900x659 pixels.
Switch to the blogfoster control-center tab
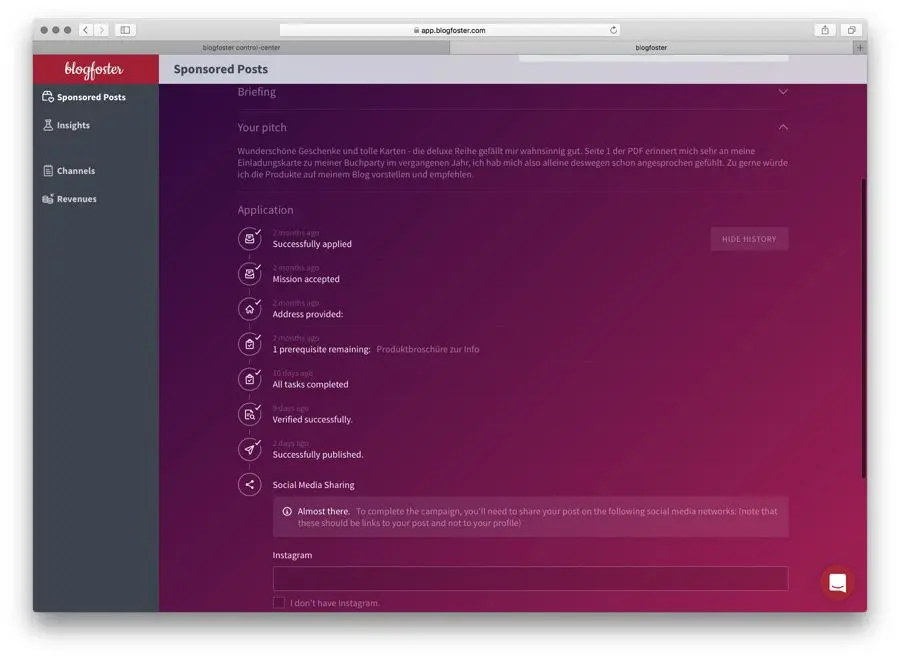(x=240, y=47)
